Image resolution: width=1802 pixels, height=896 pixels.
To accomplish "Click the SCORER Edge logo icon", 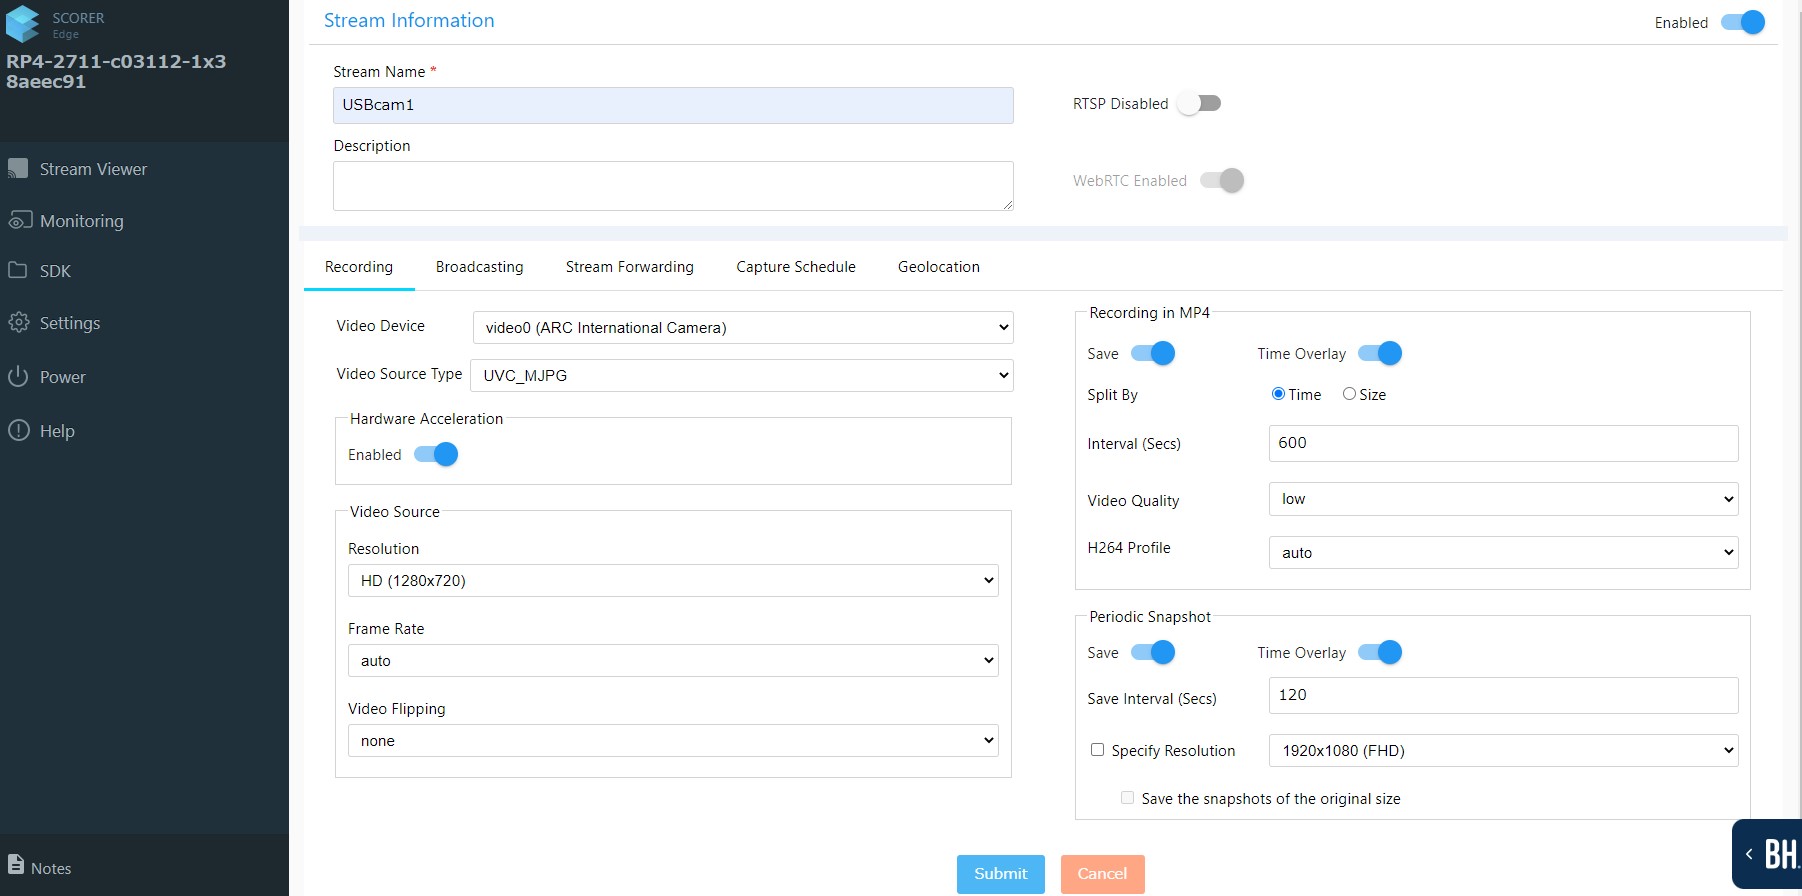I will pyautogui.click(x=23, y=23).
